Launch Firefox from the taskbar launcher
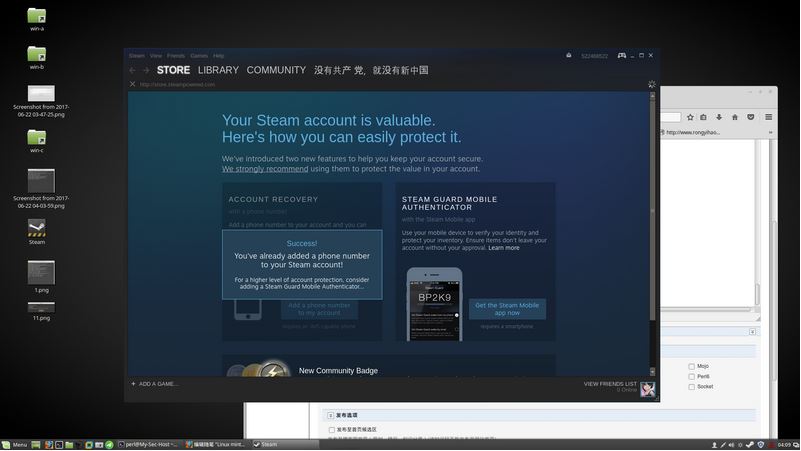This screenshot has width=801, height=451. coord(49,444)
